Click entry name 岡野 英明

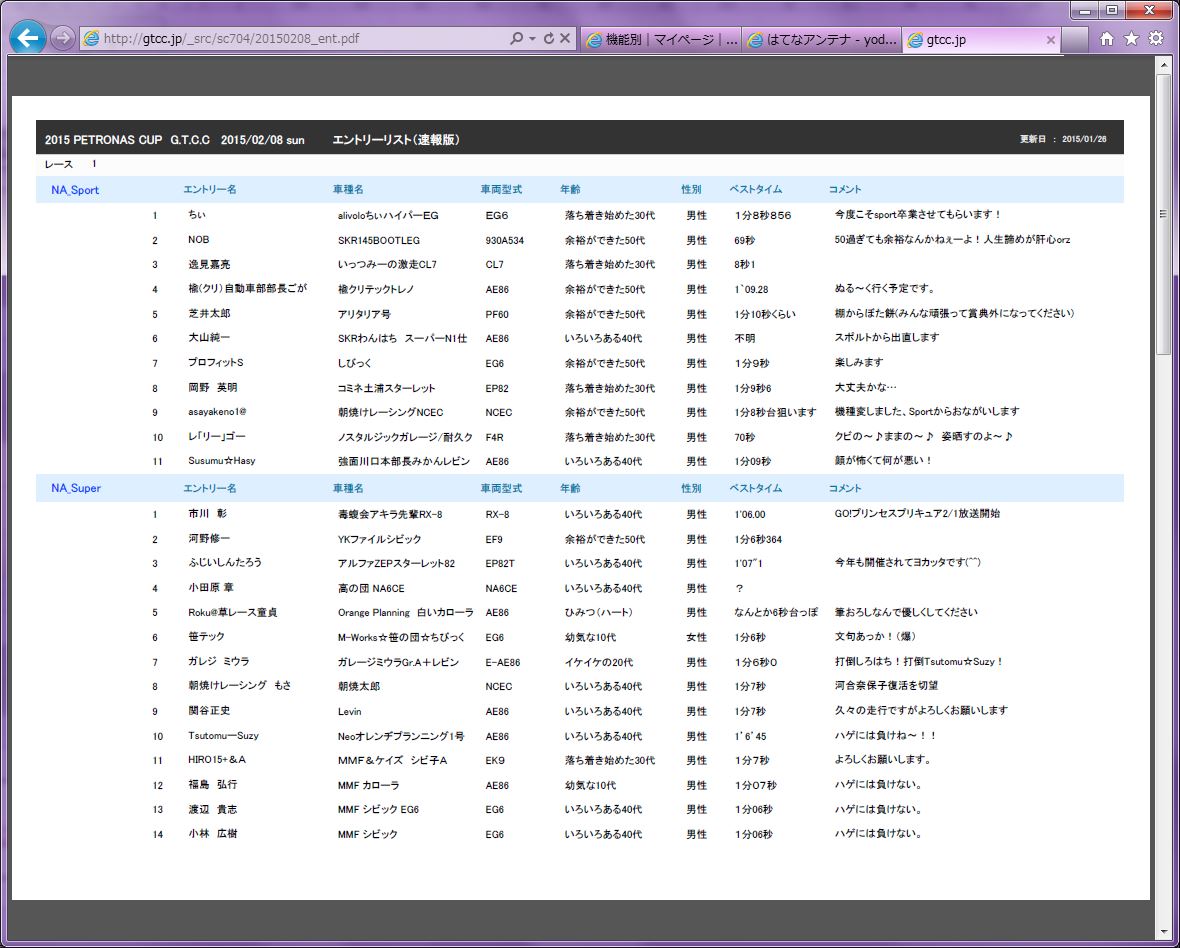(x=213, y=388)
